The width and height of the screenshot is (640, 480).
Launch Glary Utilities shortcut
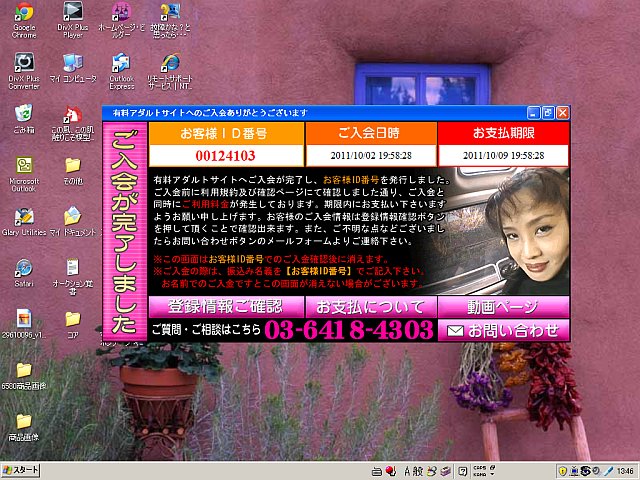tap(24, 222)
